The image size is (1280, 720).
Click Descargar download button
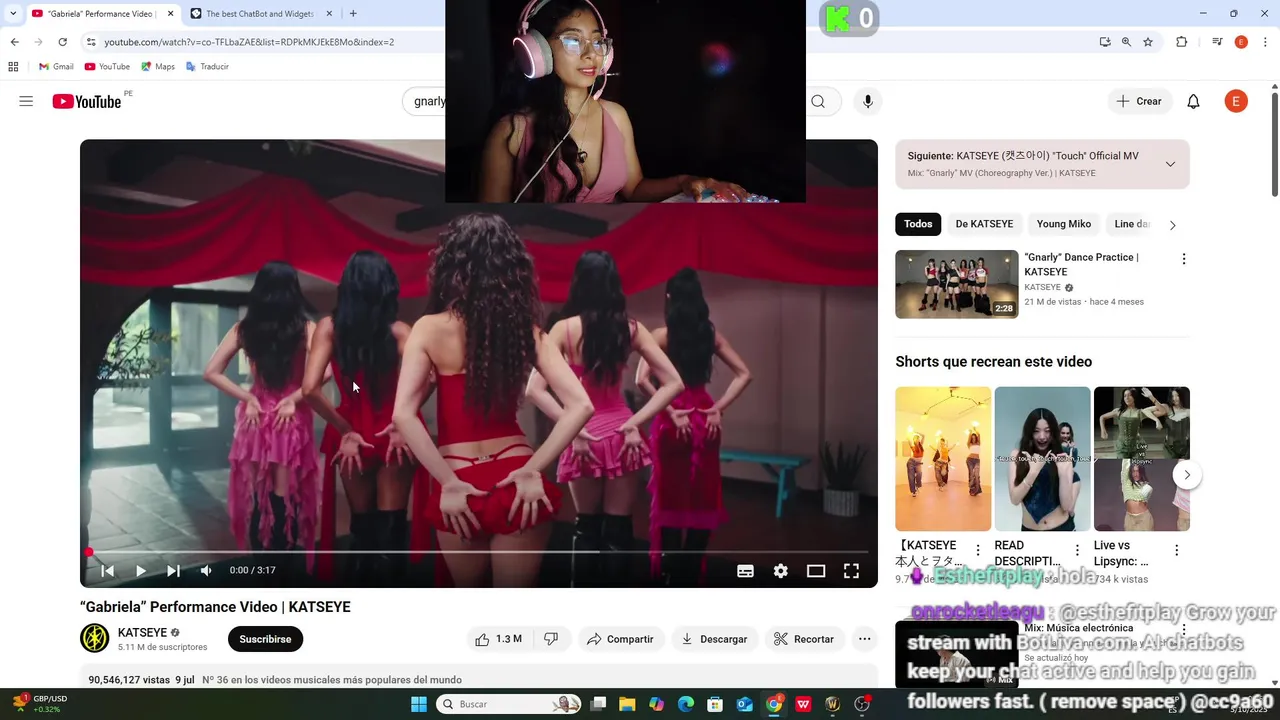(714, 639)
